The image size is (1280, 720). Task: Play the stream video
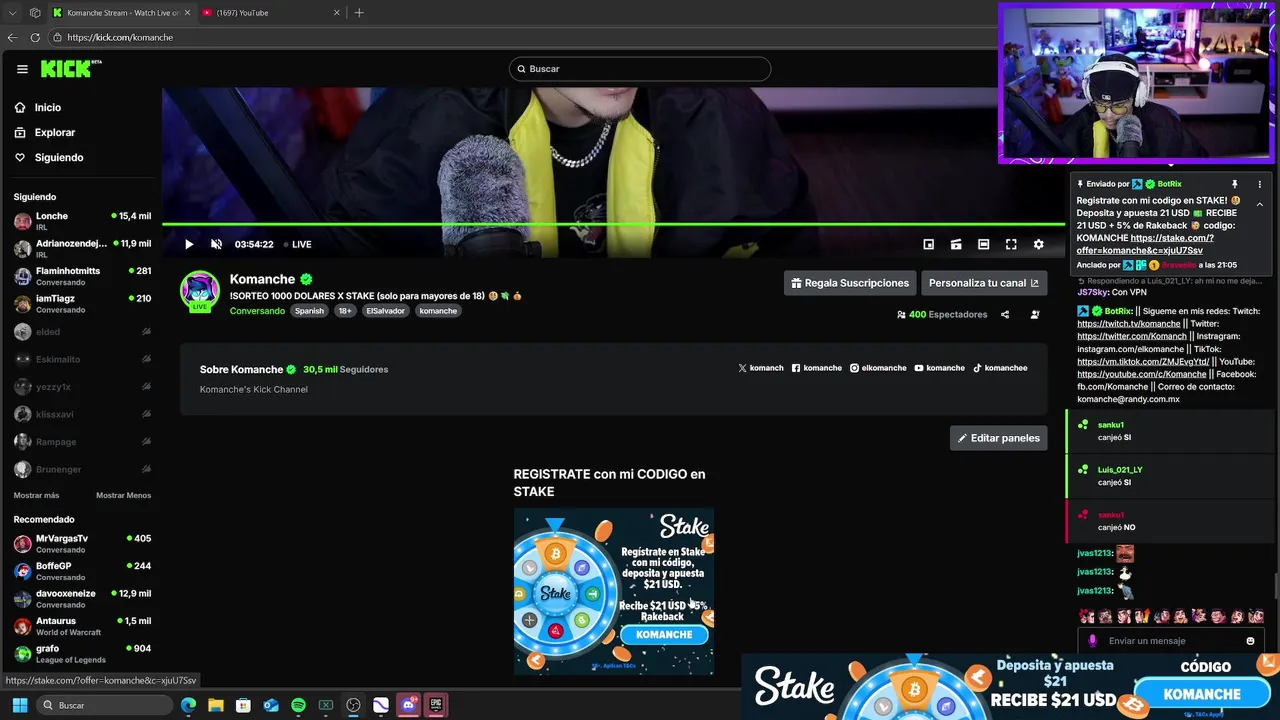pos(189,244)
